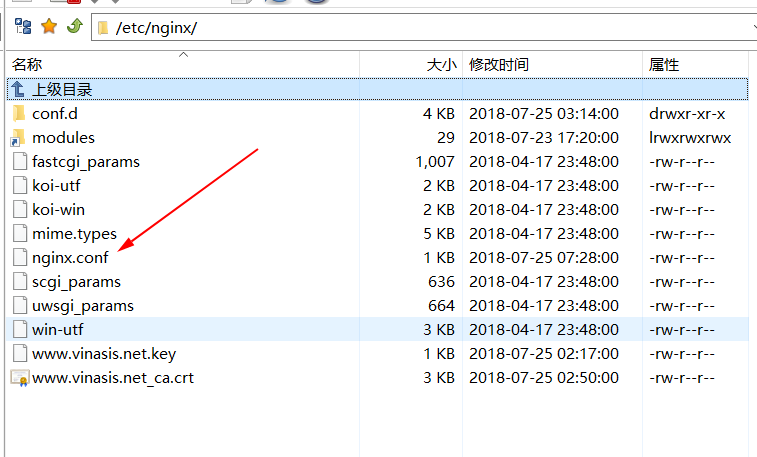Click the 664 size of uwsgi_params
Viewport: 757px width, 457px height.
(x=441, y=306)
